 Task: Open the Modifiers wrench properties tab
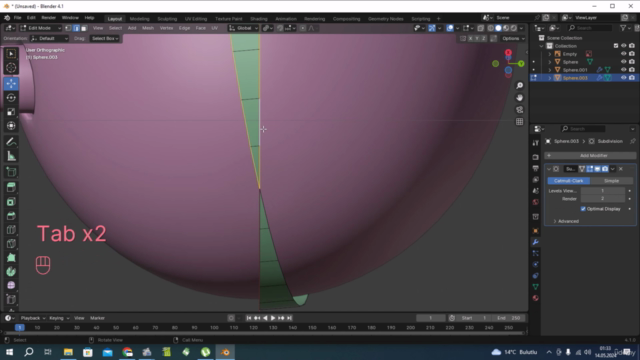coord(536,242)
